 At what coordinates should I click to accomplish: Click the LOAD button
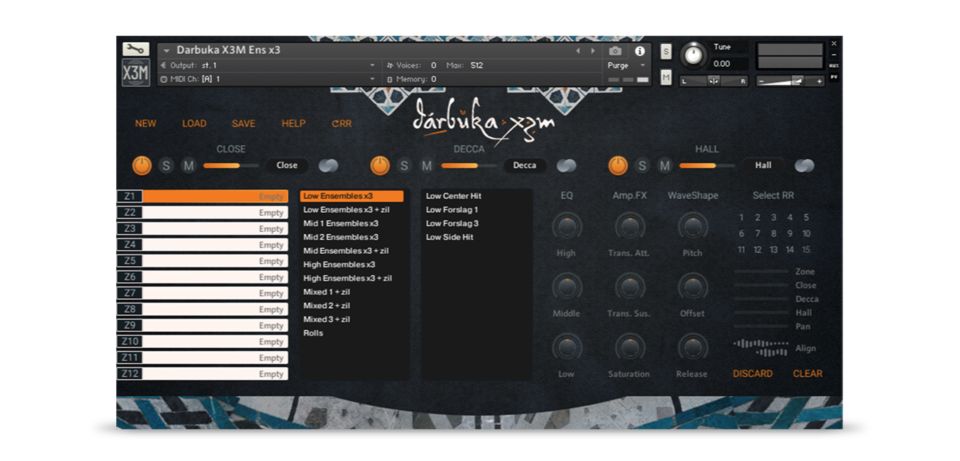pyautogui.click(x=194, y=124)
